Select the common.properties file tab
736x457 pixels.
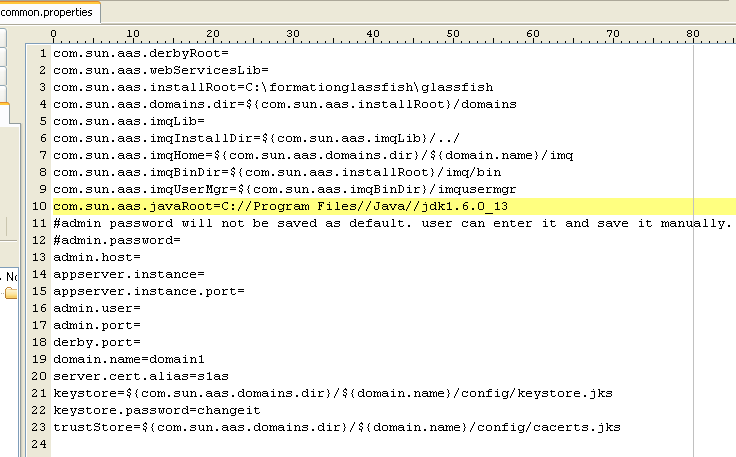coord(48,13)
